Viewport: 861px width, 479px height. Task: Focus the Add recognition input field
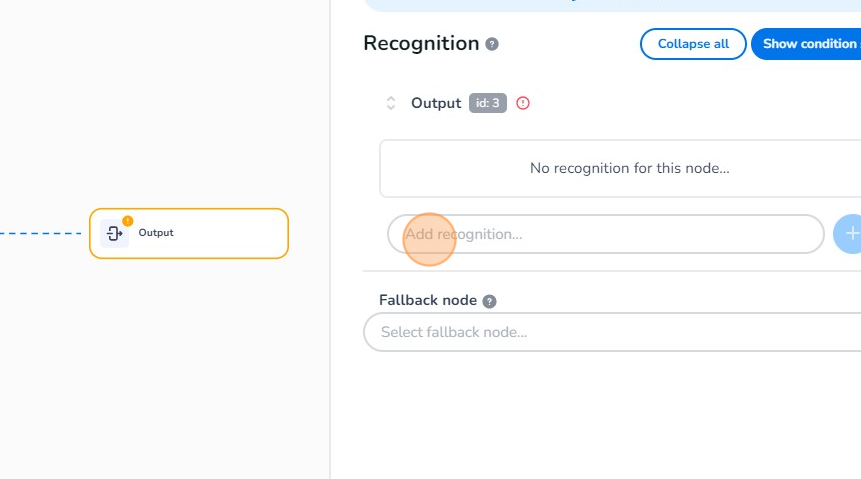point(605,234)
